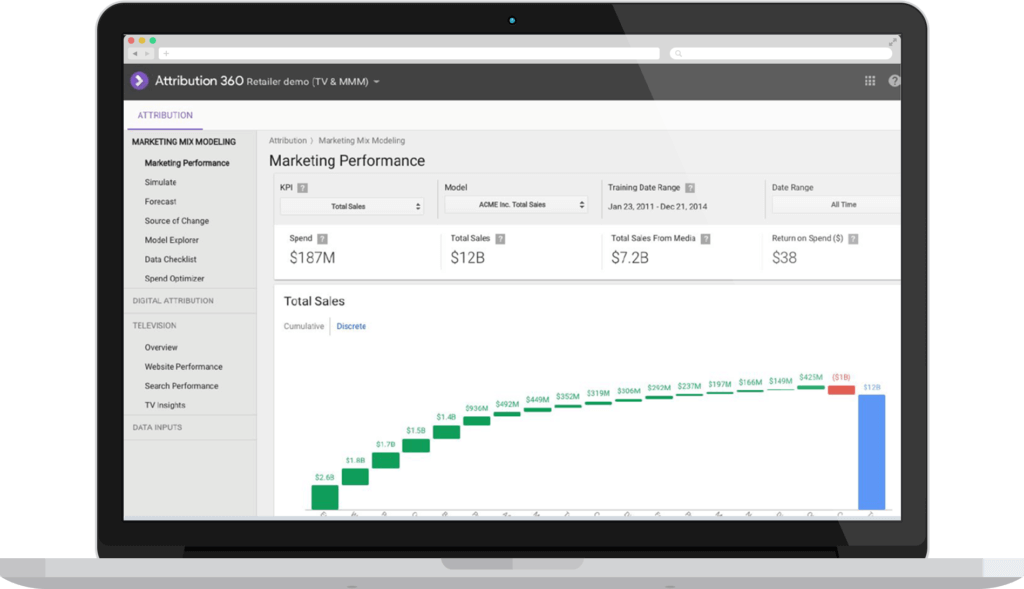This screenshot has height=589, width=1024.
Task: Click help icon beside Total Sales From Media
Action: pyautogui.click(x=706, y=239)
